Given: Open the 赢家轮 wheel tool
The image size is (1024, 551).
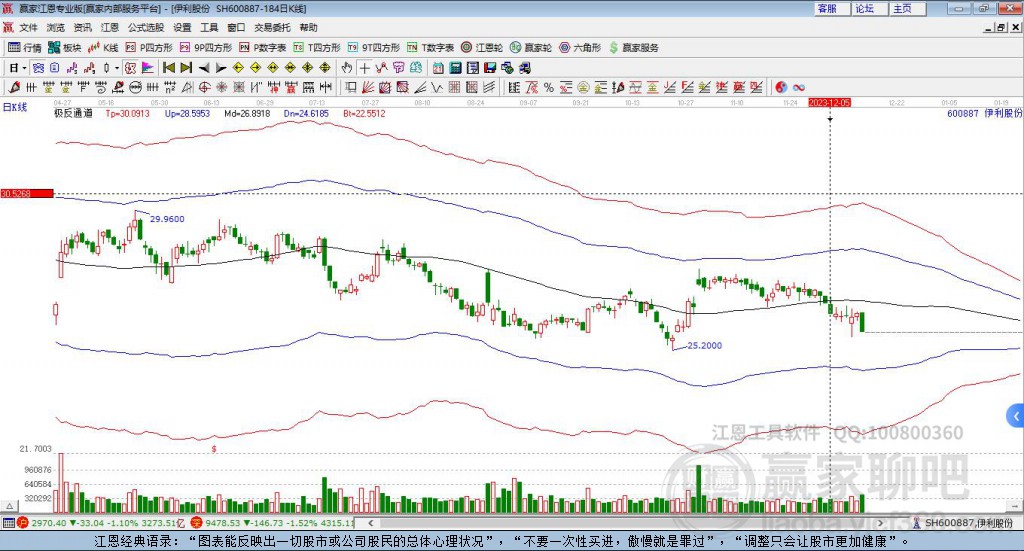Looking at the screenshot, I should pyautogui.click(x=531, y=48).
